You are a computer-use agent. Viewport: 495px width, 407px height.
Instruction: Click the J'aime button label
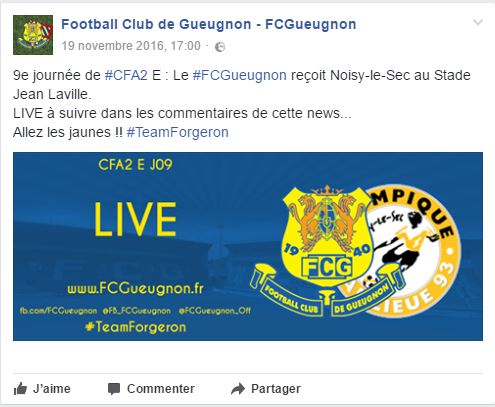(x=52, y=389)
